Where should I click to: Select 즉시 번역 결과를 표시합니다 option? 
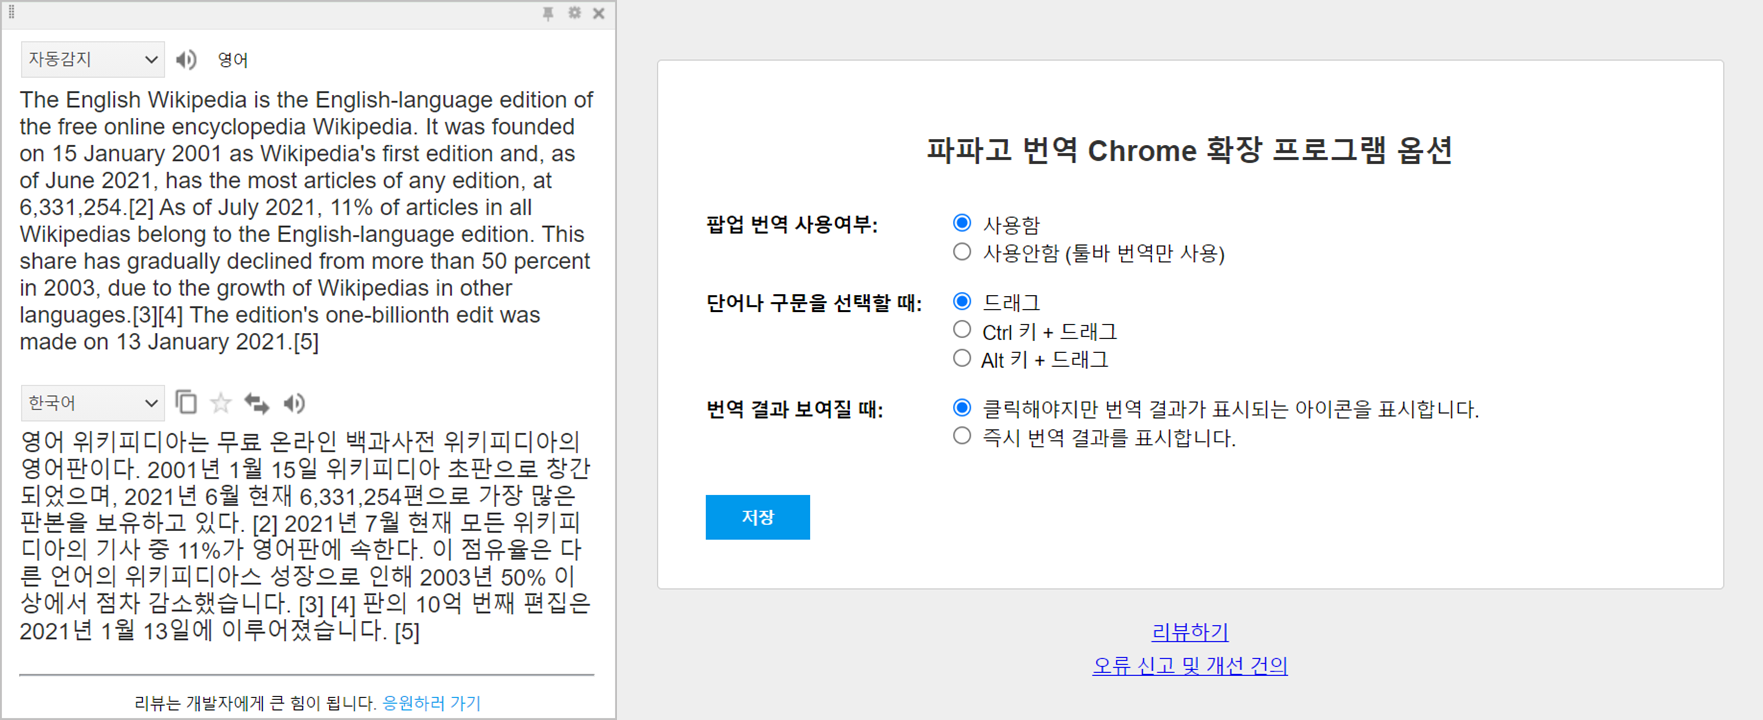(x=962, y=436)
